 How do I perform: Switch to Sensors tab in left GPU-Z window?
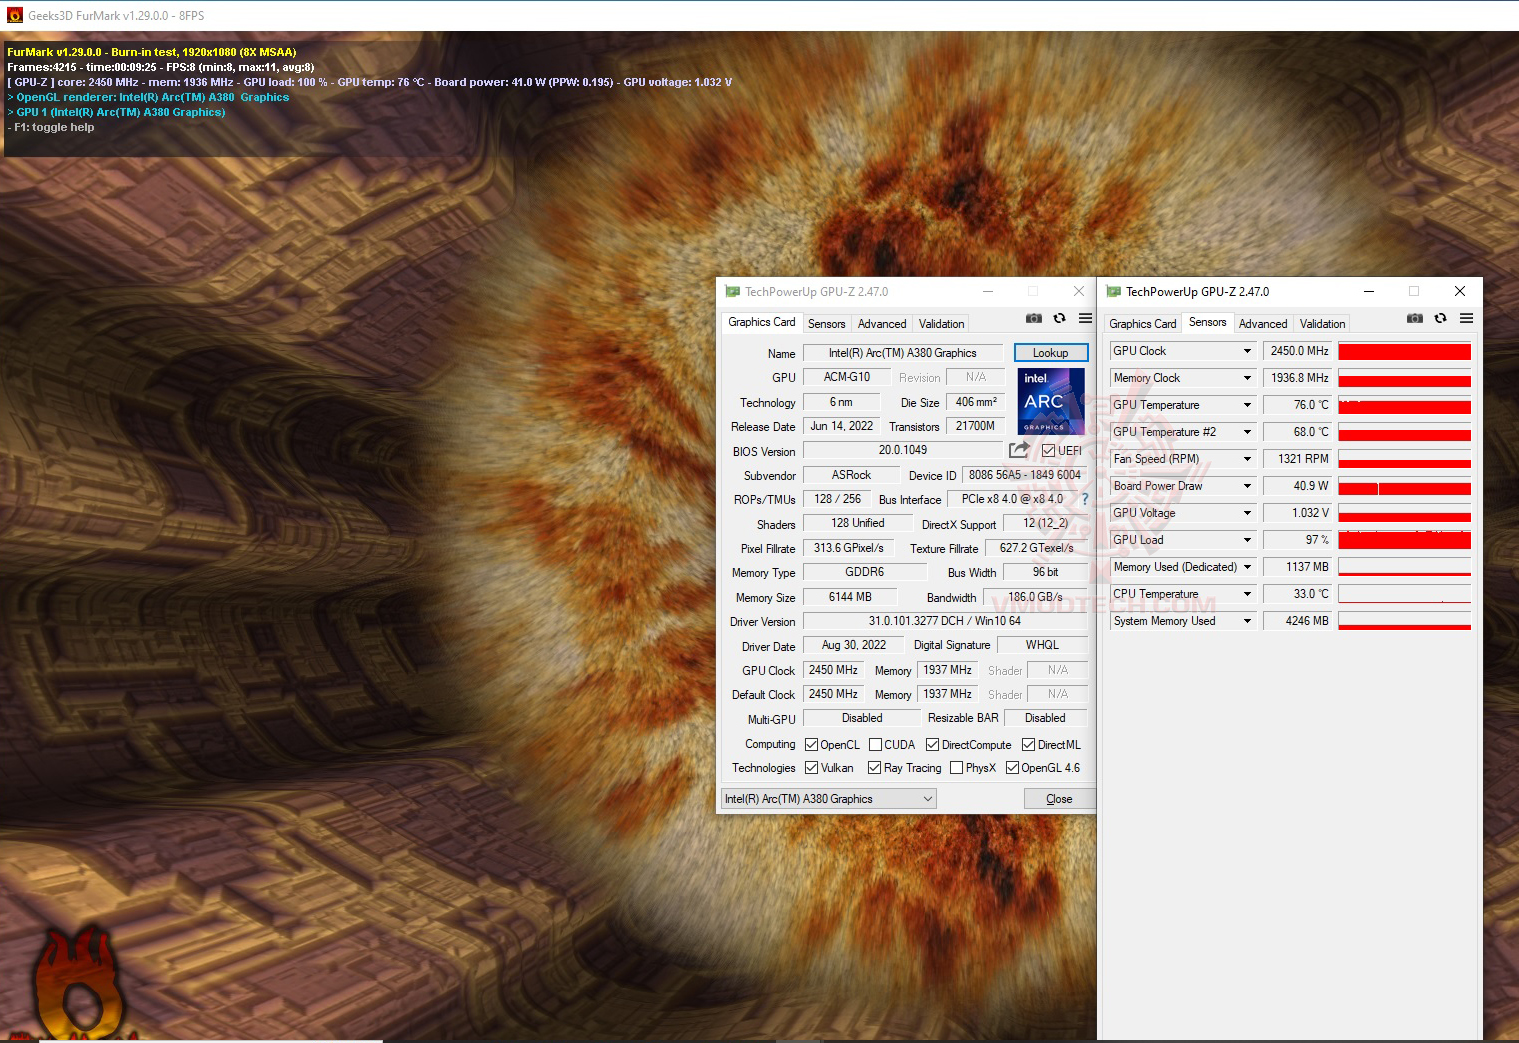pyautogui.click(x=827, y=324)
